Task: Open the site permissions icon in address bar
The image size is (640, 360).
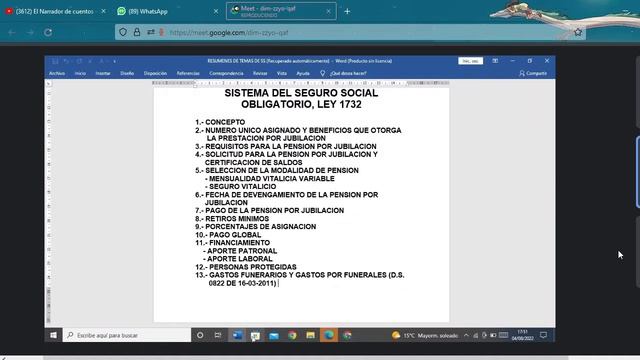Action: click(x=151, y=32)
